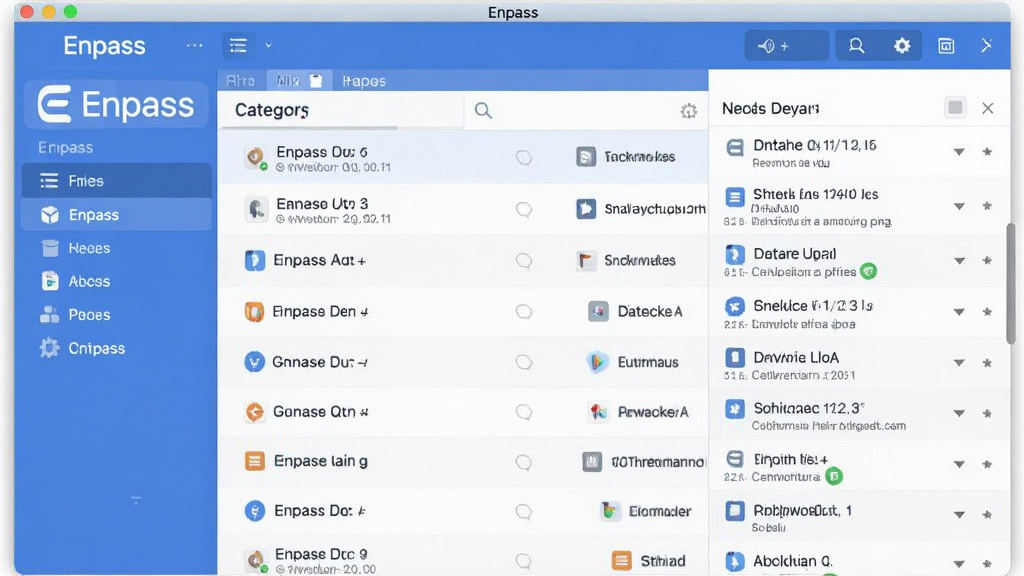Switch to the Itapes tab
The width and height of the screenshot is (1024, 576).
tap(364, 81)
